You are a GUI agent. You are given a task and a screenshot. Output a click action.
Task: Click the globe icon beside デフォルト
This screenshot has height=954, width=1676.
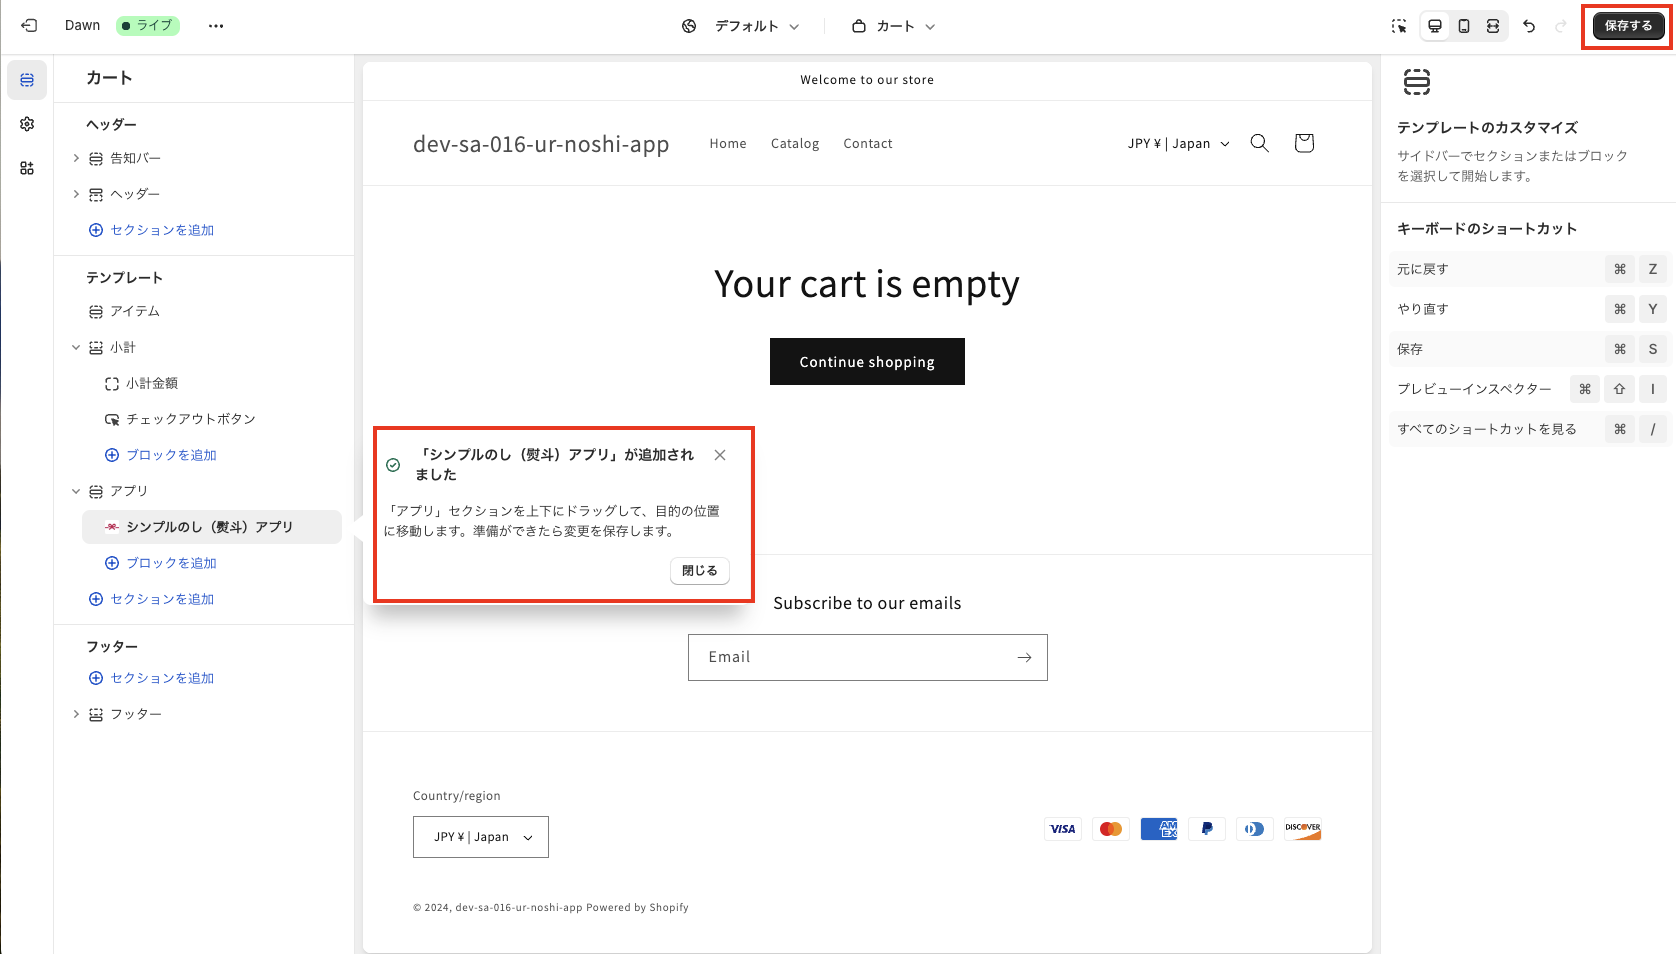click(x=689, y=26)
